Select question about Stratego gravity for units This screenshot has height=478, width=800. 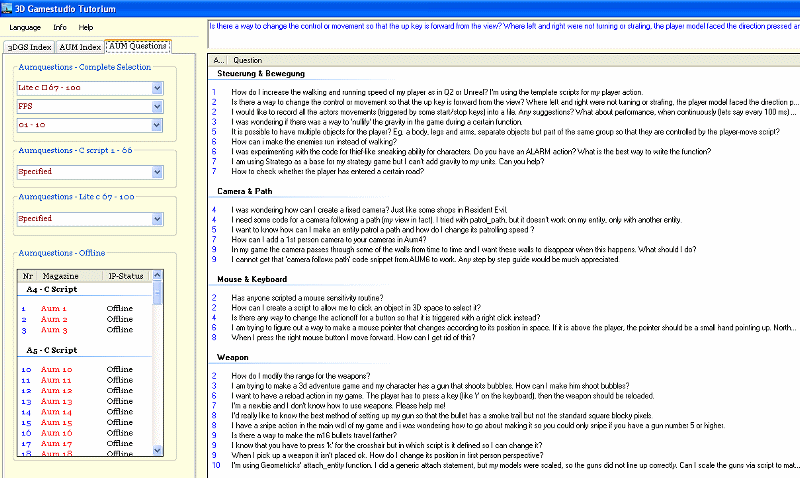pyautogui.click(x=387, y=162)
